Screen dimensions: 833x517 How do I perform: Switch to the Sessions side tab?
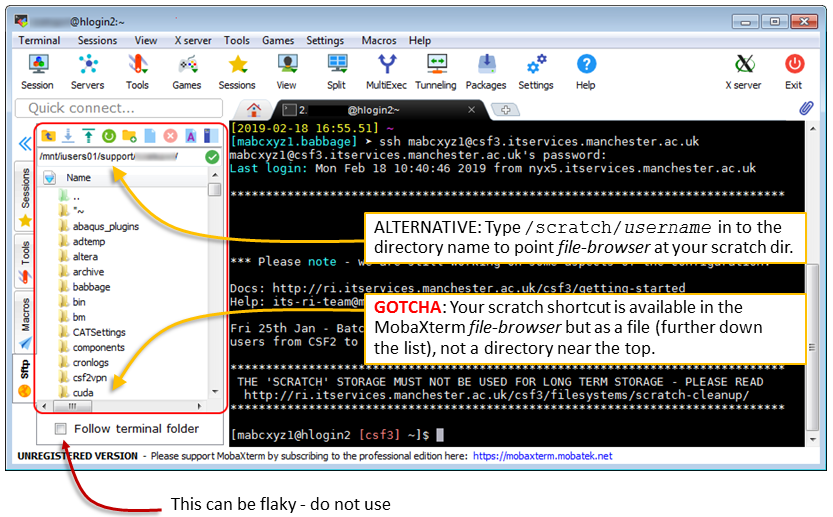coord(24,197)
